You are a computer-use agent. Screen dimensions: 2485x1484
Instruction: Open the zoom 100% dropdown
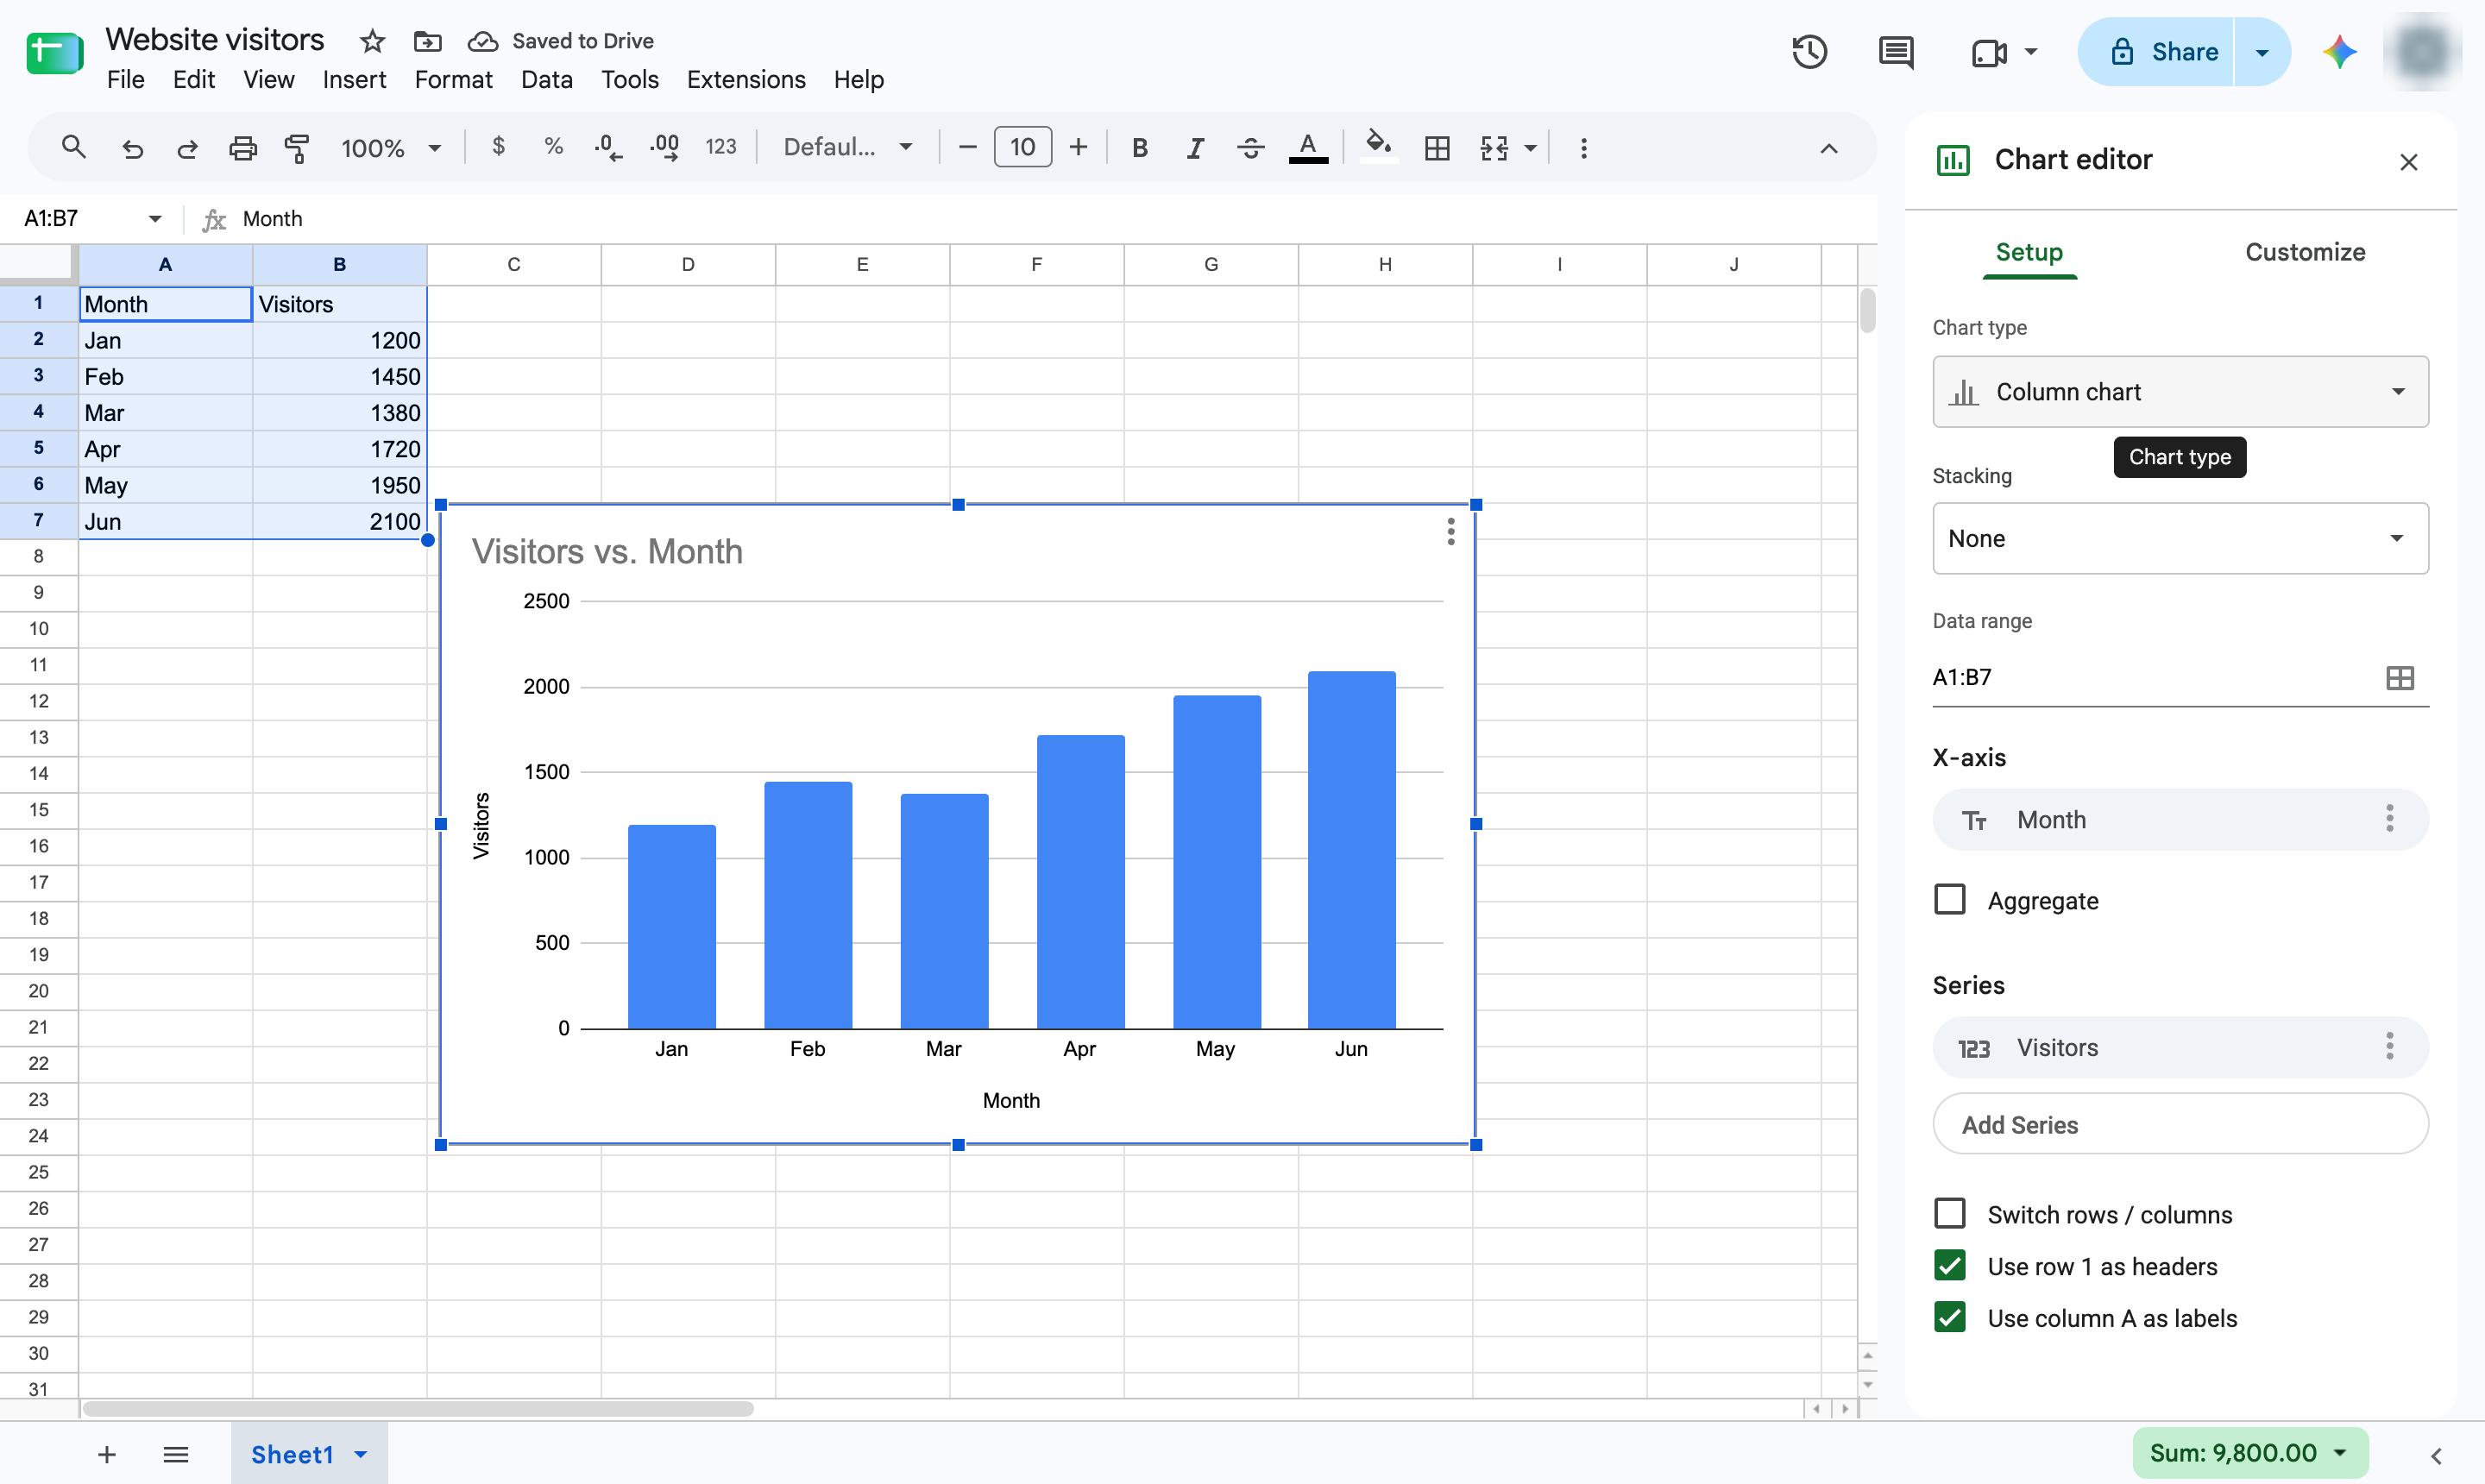391,148
